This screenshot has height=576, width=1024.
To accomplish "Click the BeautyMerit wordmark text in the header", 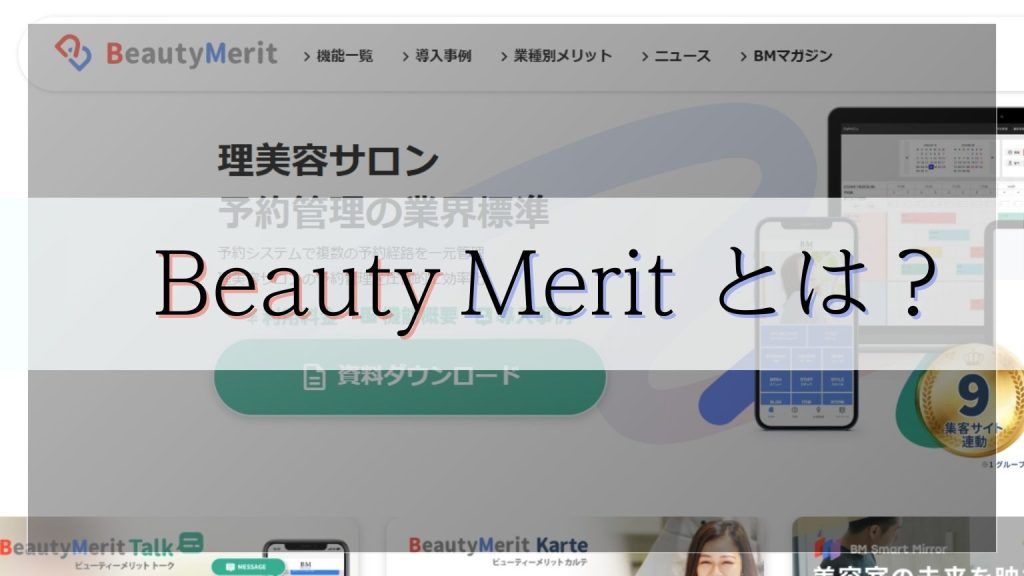I will coord(191,54).
